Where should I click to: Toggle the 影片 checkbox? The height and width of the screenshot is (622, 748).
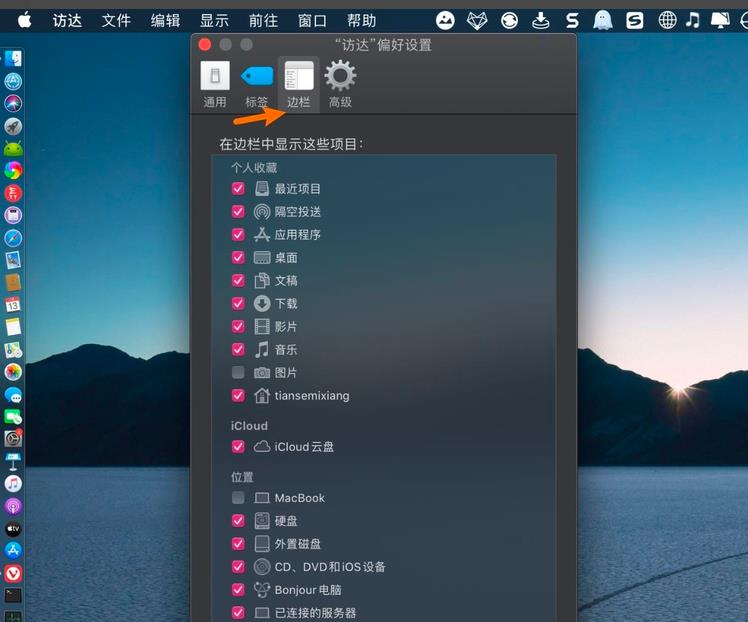(238, 326)
